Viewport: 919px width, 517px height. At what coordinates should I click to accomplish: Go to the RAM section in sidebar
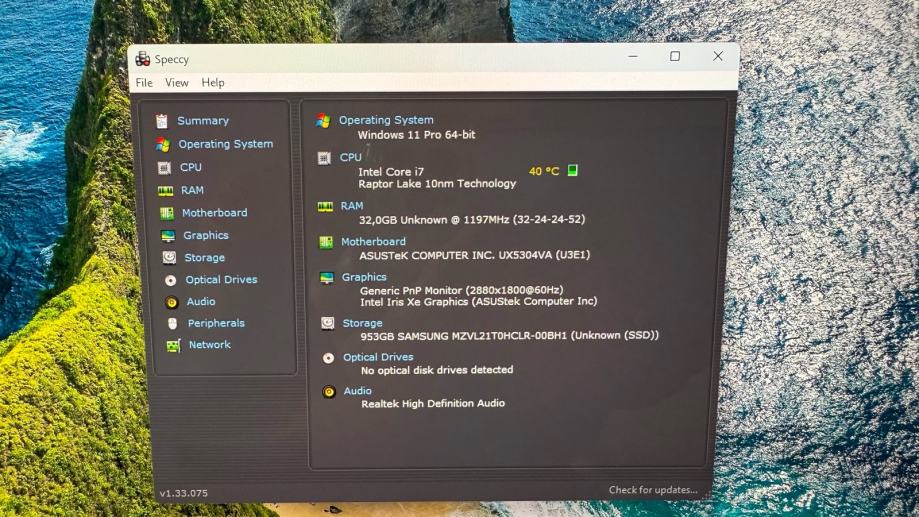[x=192, y=190]
